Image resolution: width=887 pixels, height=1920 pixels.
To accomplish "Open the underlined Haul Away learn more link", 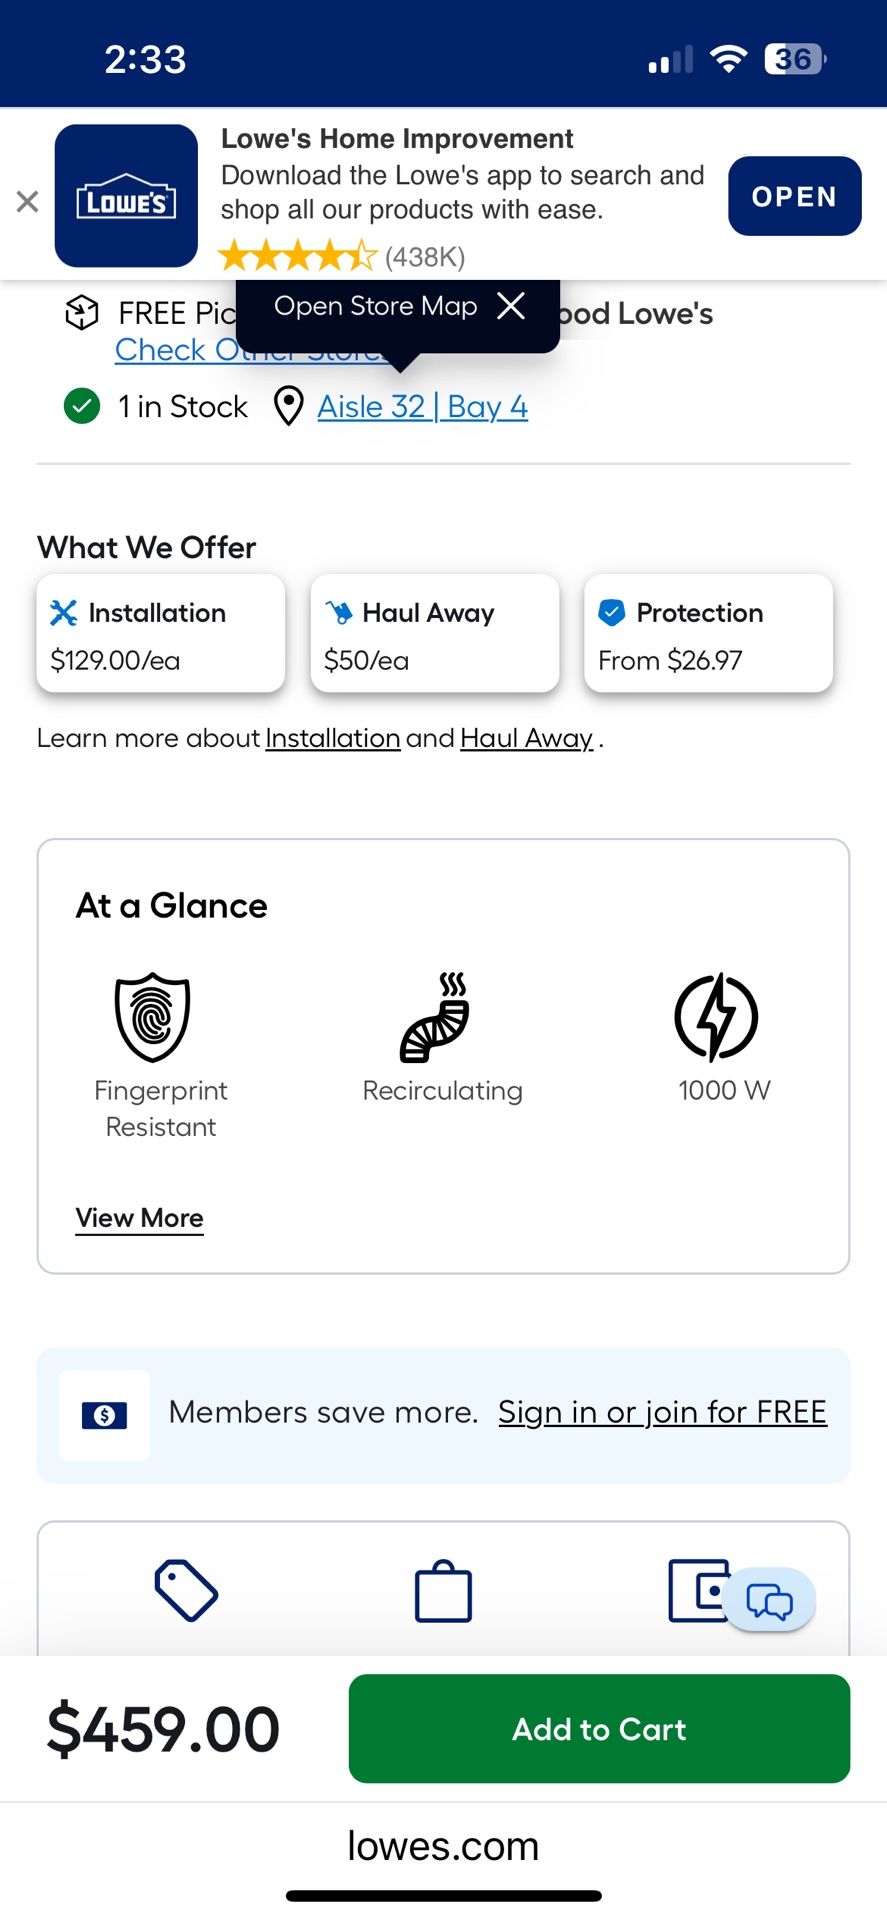I will tap(526, 738).
